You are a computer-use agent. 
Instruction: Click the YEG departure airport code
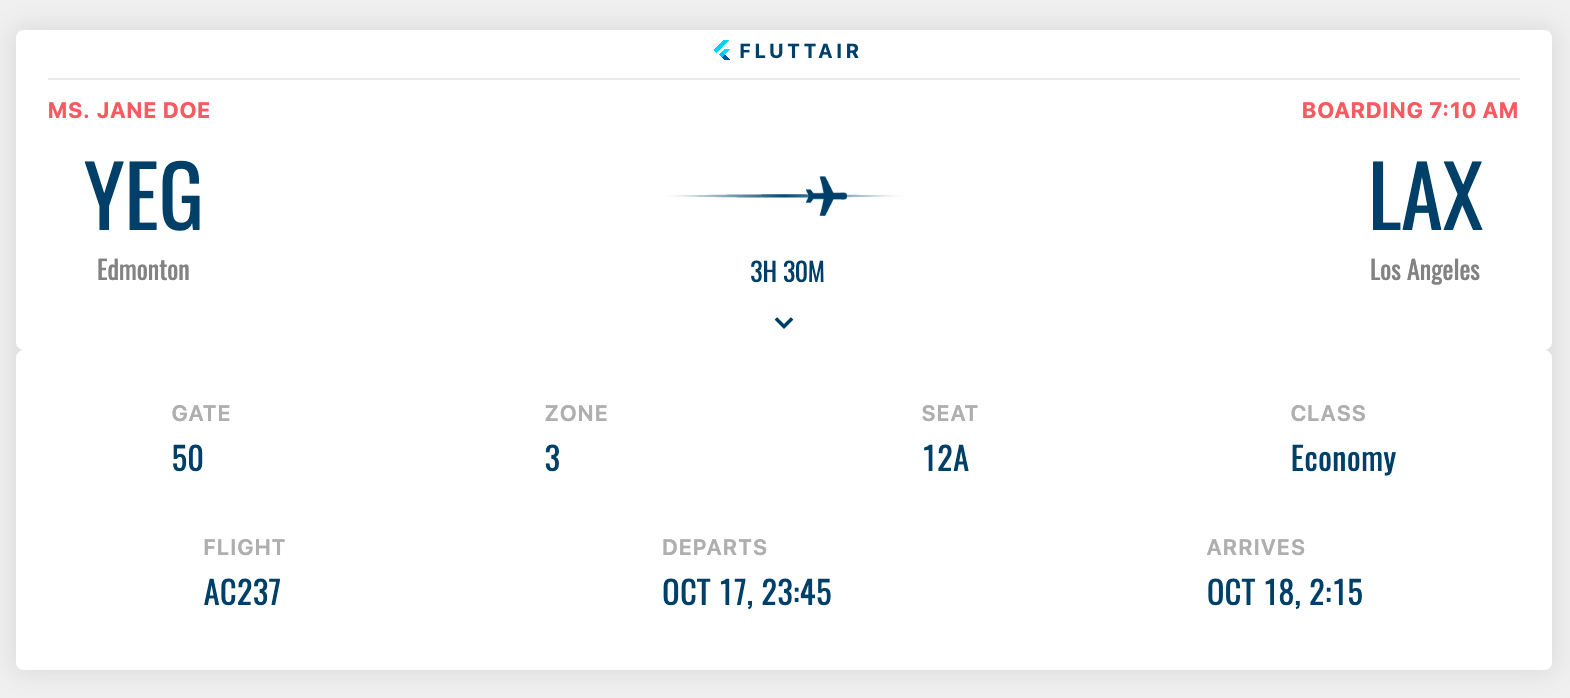(144, 197)
